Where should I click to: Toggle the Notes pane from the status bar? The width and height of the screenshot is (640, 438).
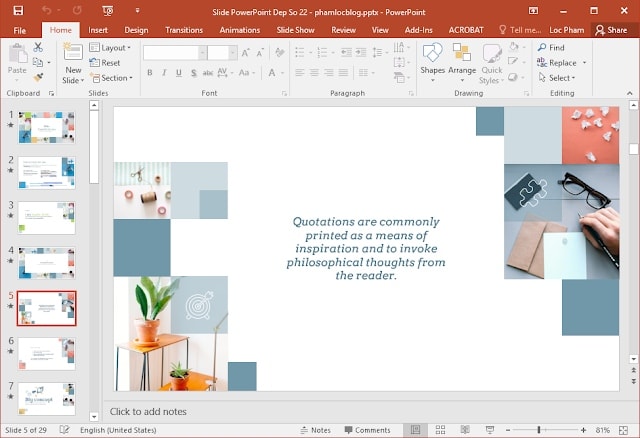tap(316, 430)
